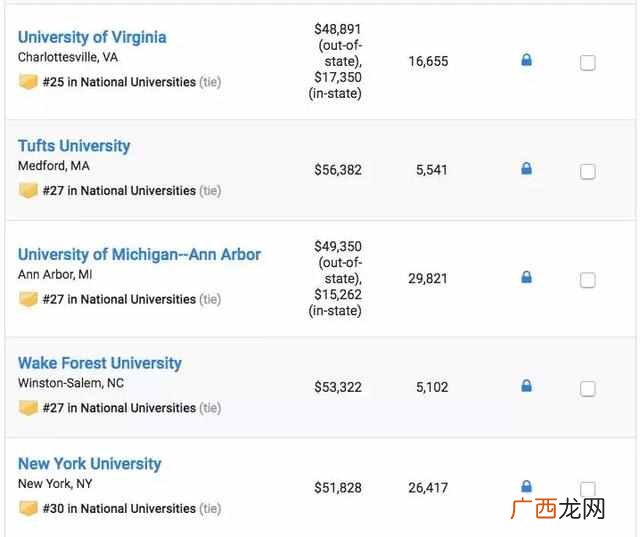Tick the checkbox for Wake Forest University

(588, 388)
